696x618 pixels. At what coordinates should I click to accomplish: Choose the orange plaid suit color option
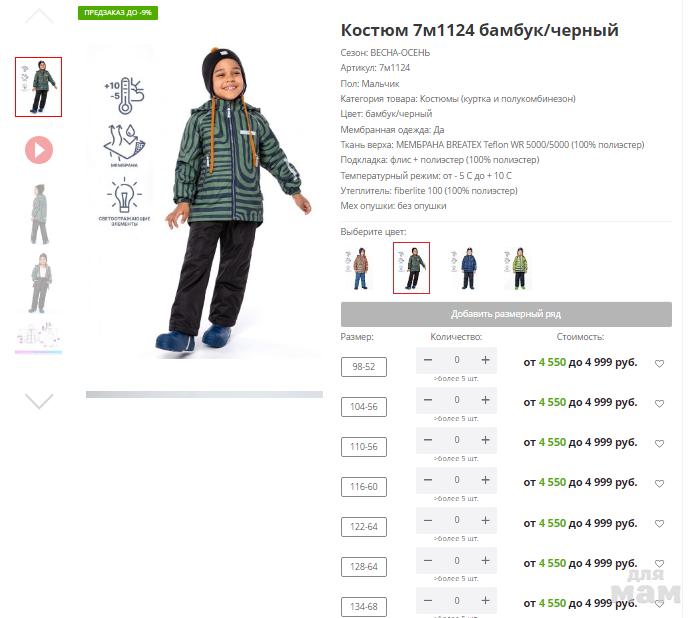359,268
